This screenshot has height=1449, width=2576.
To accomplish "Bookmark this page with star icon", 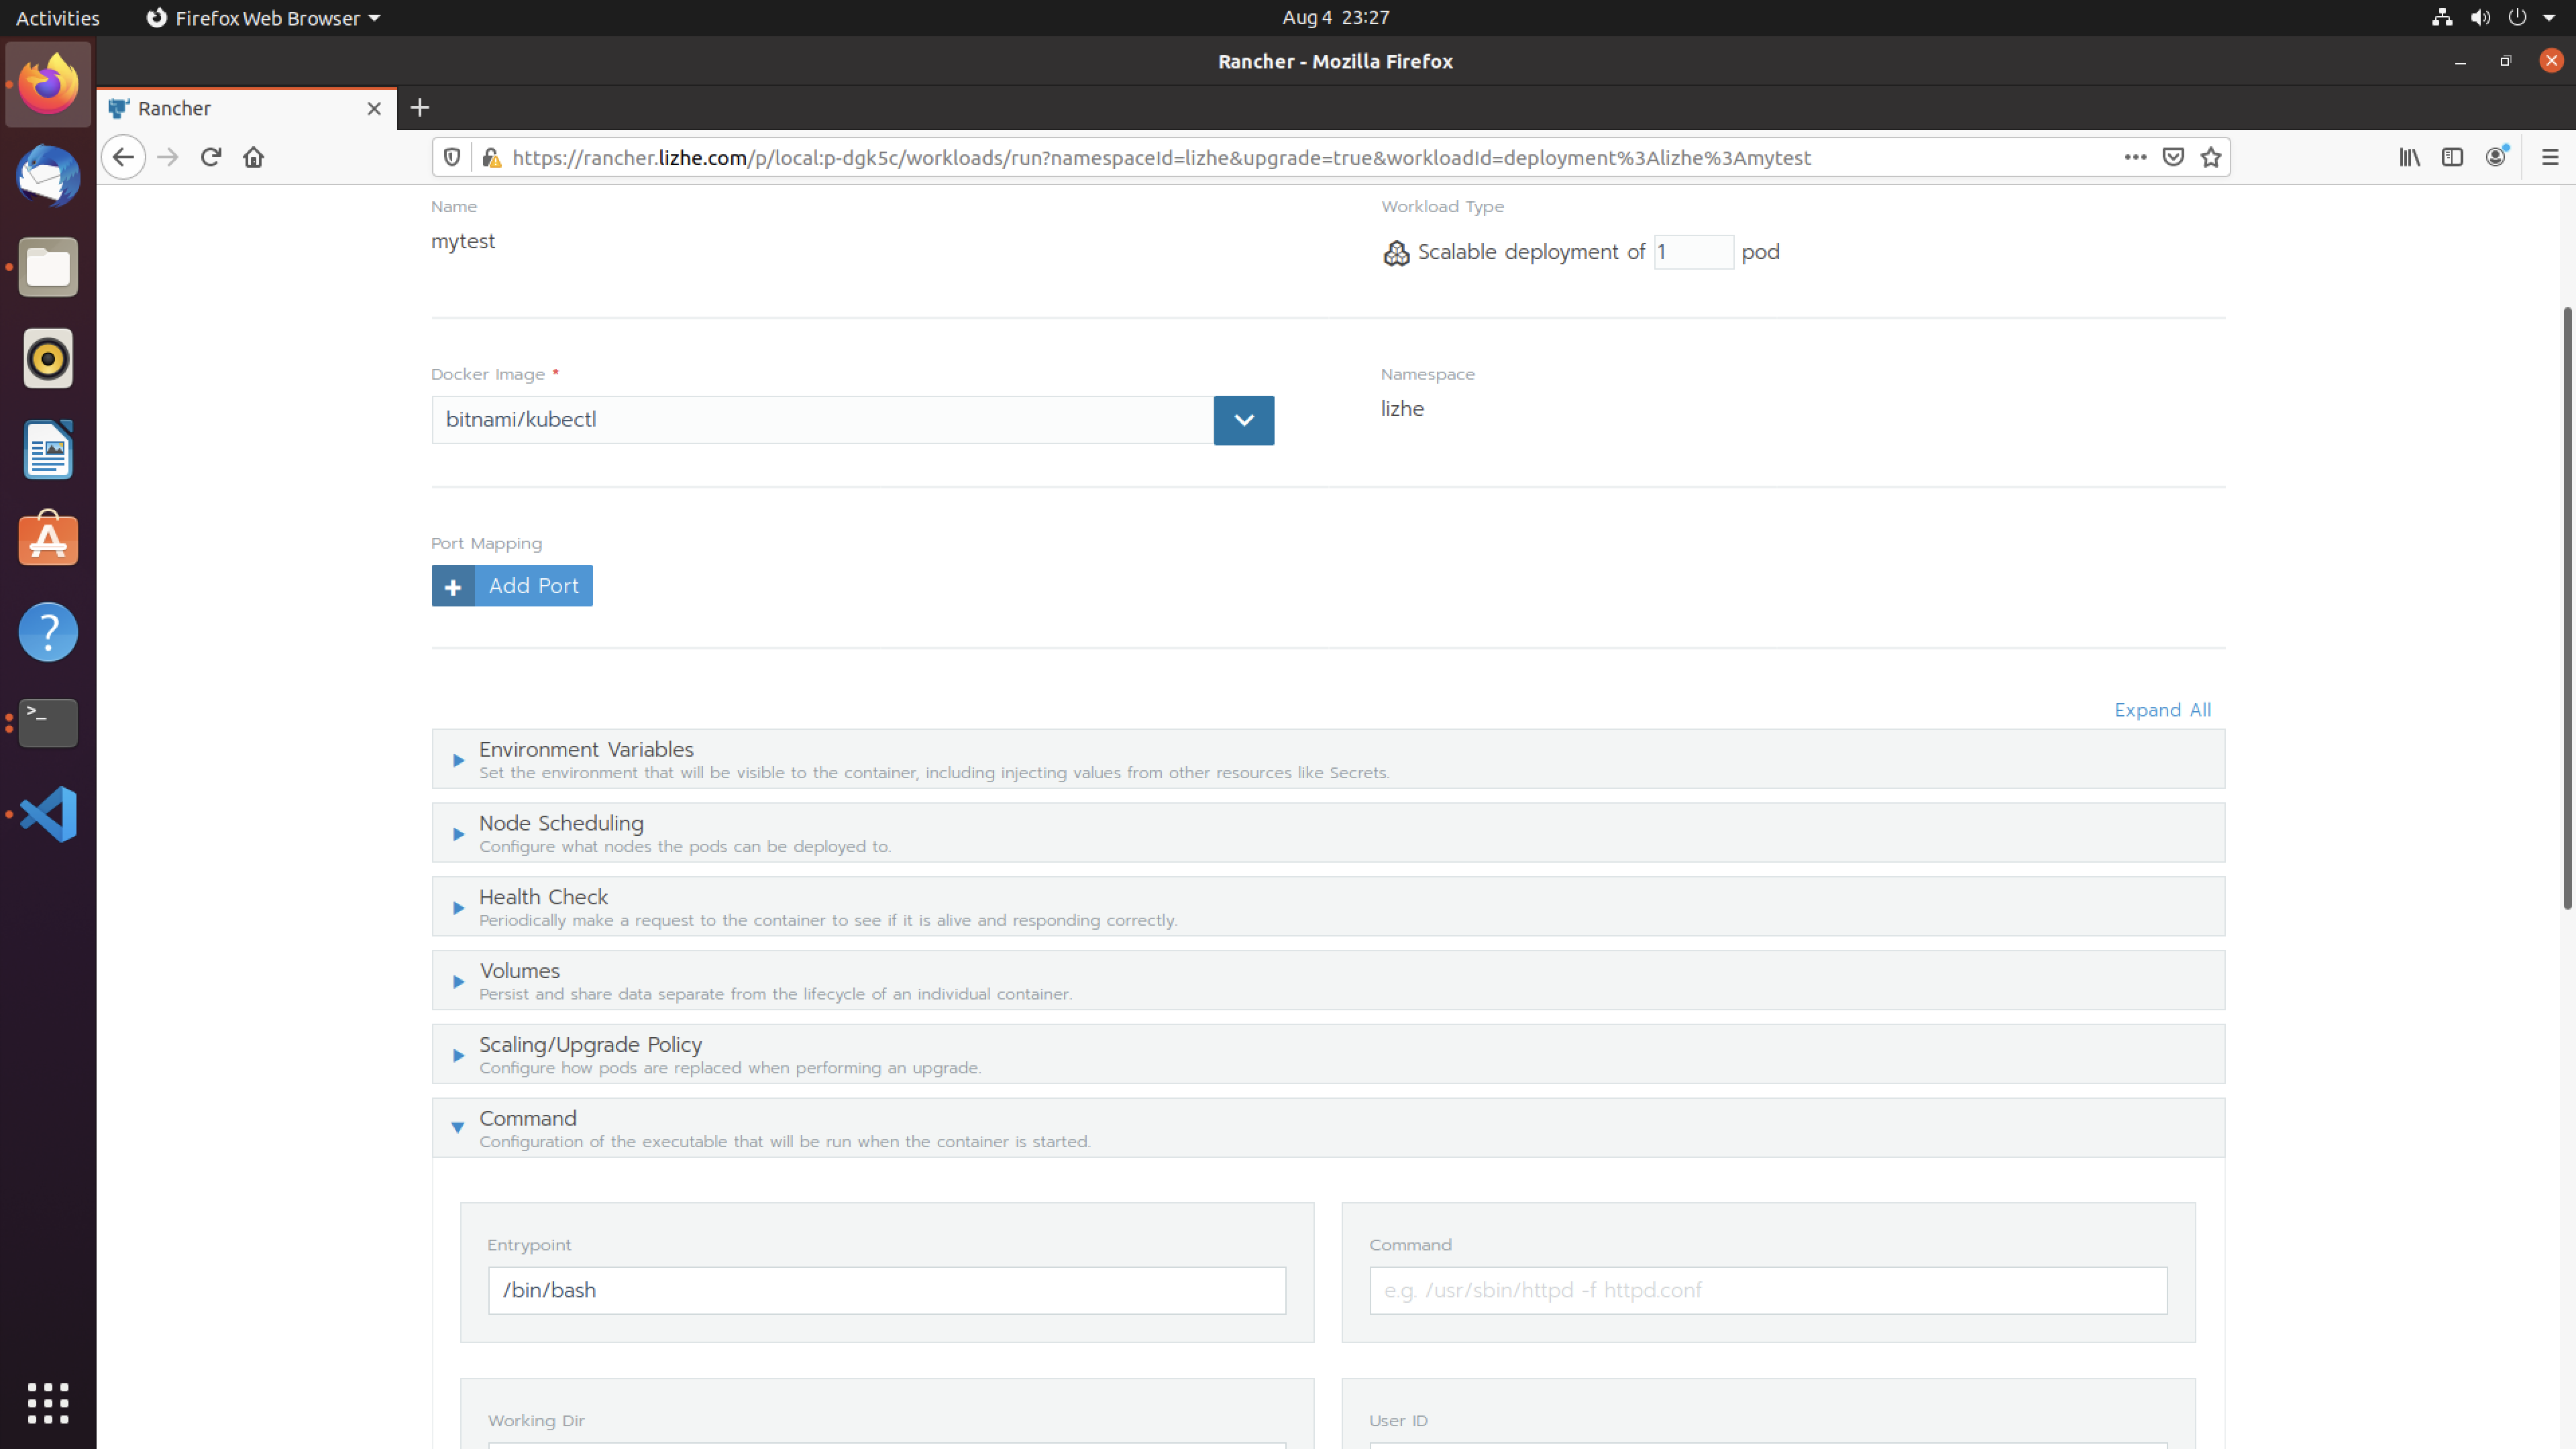I will (2211, 157).
